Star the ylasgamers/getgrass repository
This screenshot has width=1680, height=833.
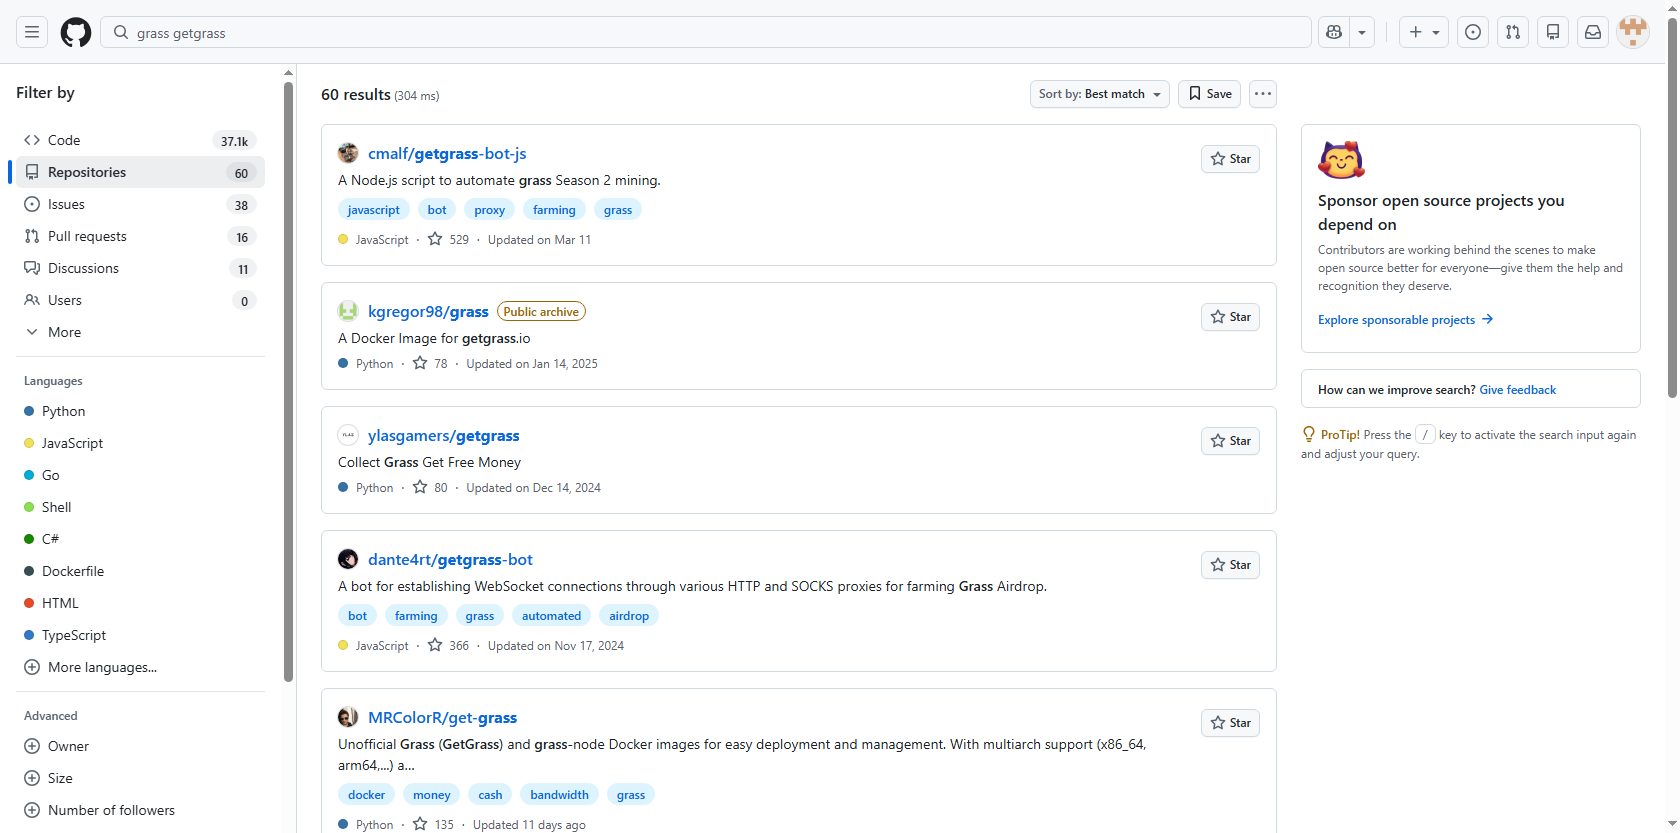1230,441
